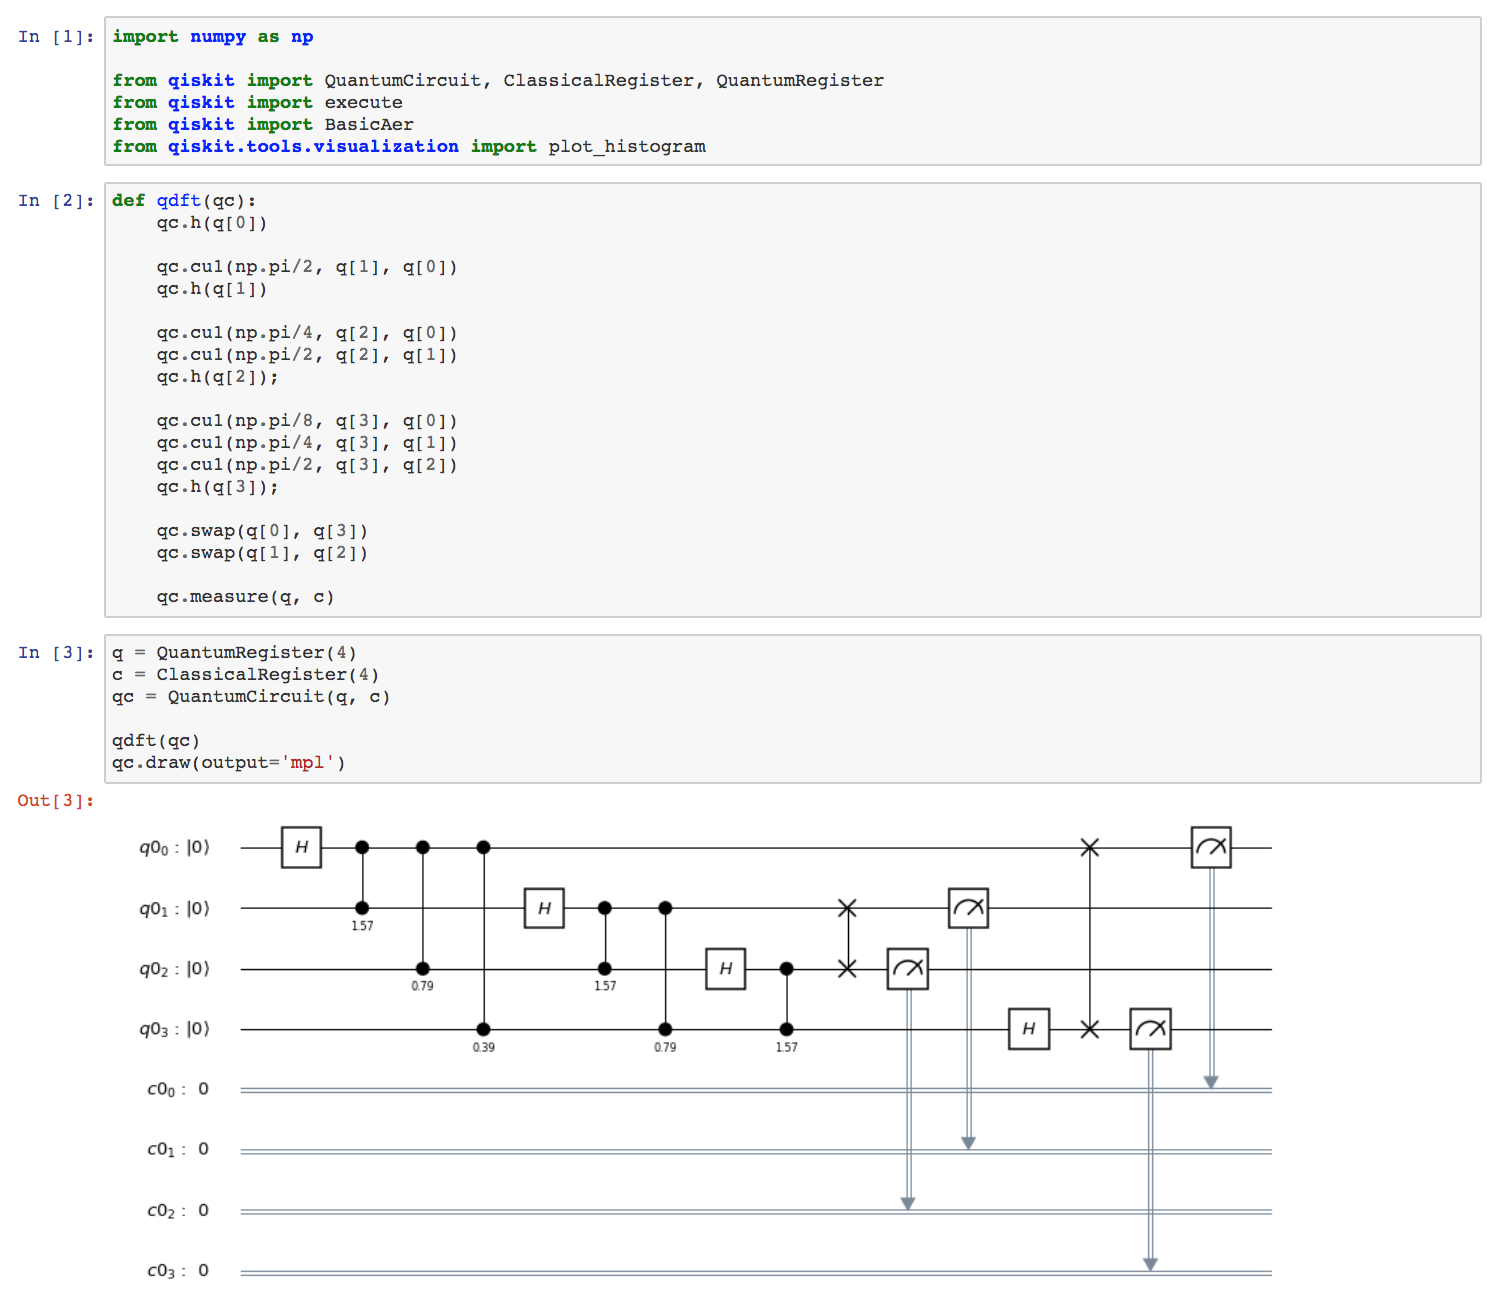This screenshot has width=1496, height=1290.
Task: Select the H gate on the q0₃ wire
Action: [1029, 1029]
